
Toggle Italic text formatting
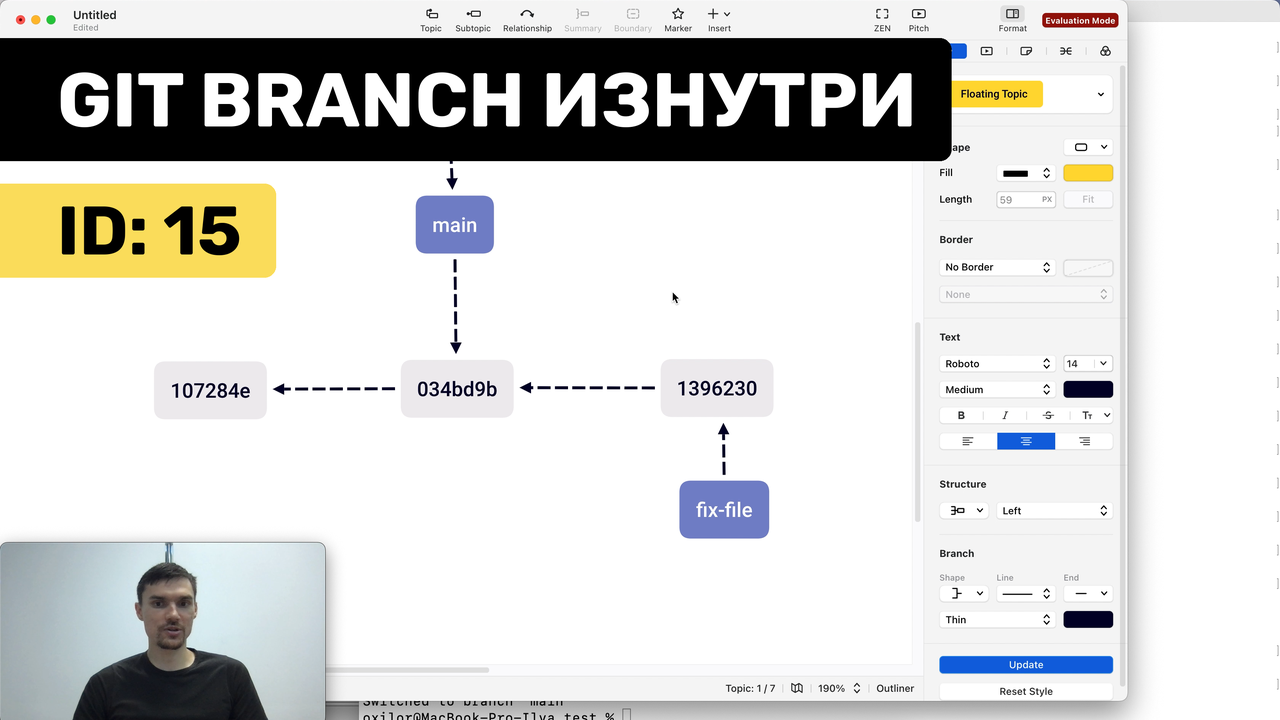[x=1005, y=415]
